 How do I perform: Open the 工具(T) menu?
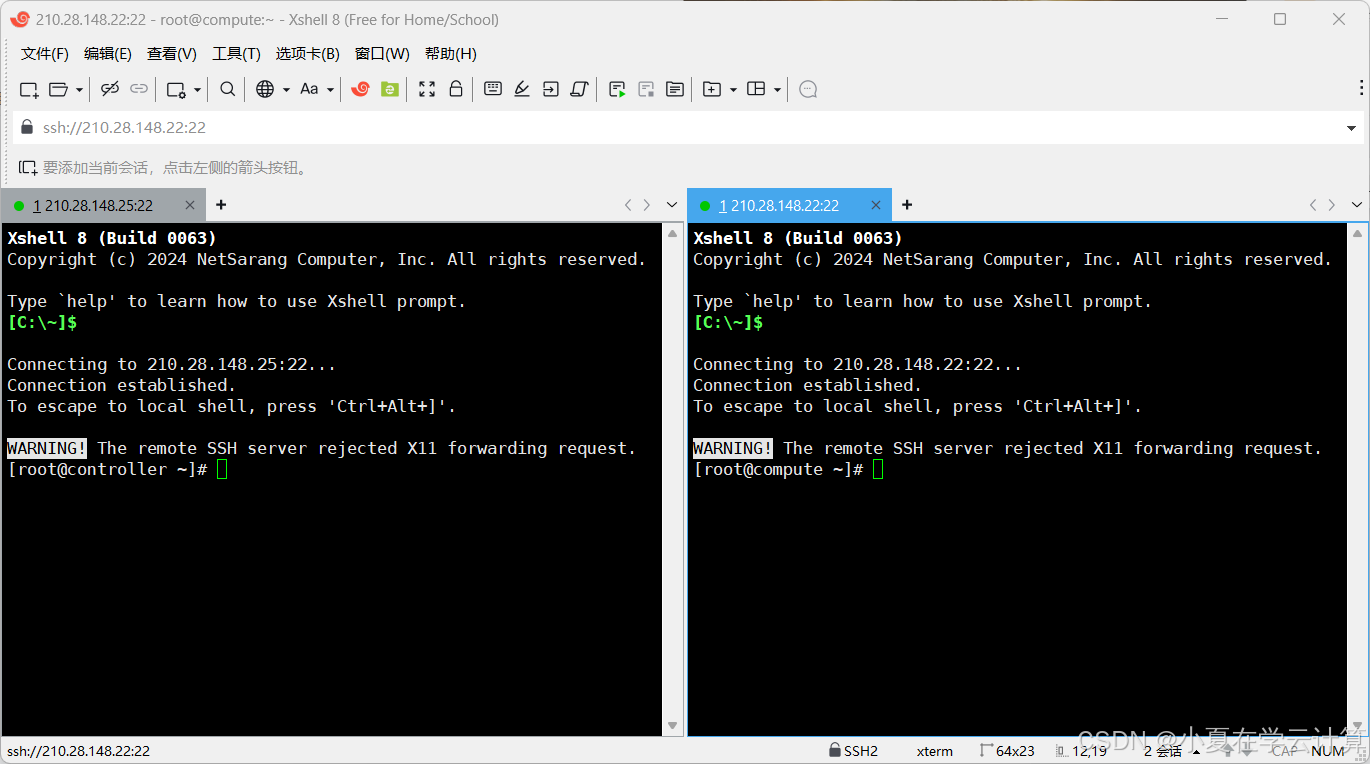[236, 54]
